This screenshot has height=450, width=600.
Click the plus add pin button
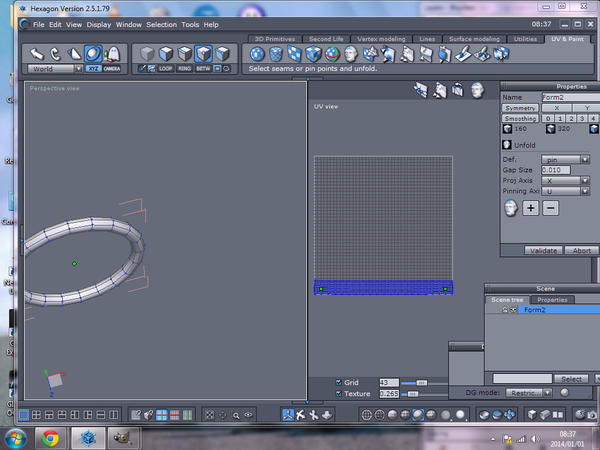(x=531, y=208)
